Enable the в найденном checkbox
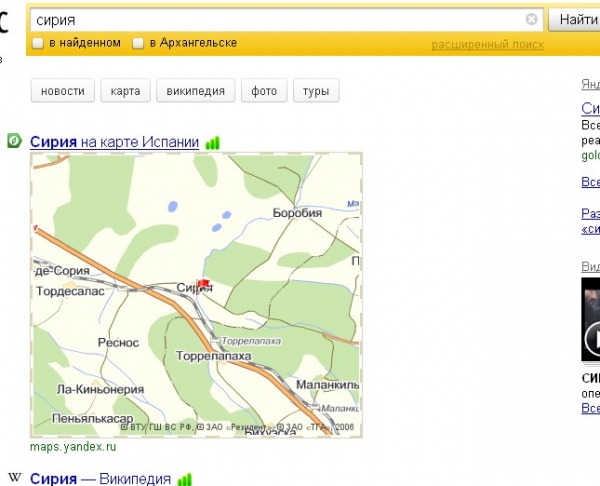 (38, 43)
